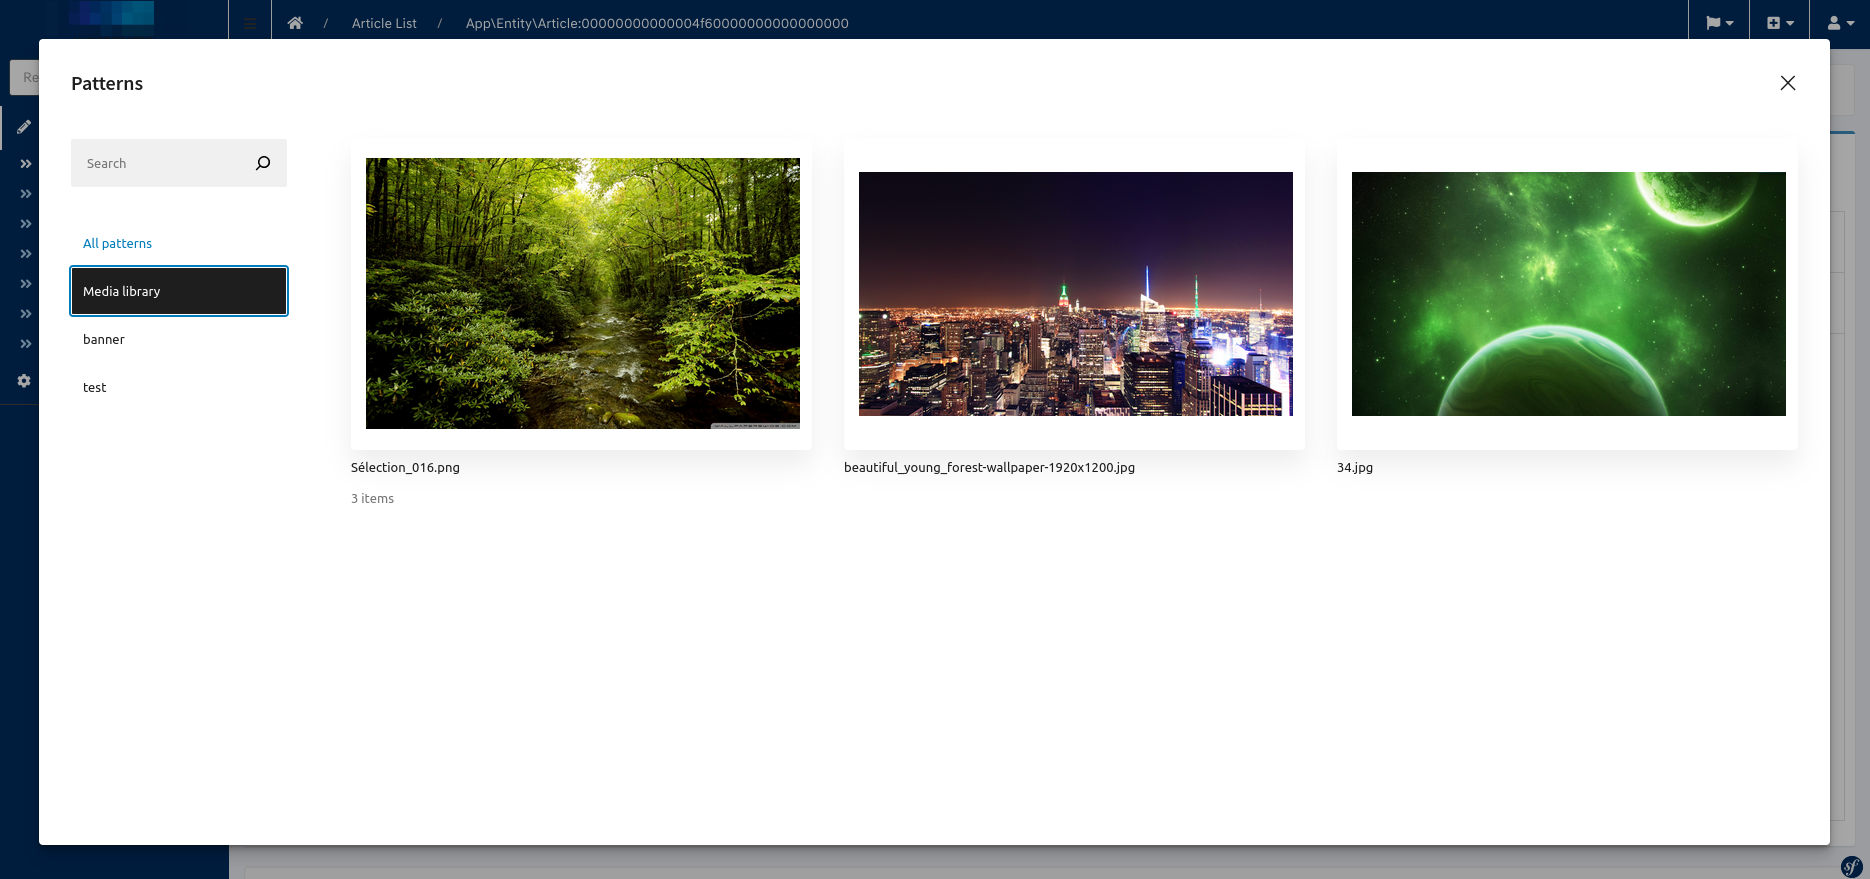The height and width of the screenshot is (879, 1870).
Task: Select the All patterns category
Action: point(117,243)
